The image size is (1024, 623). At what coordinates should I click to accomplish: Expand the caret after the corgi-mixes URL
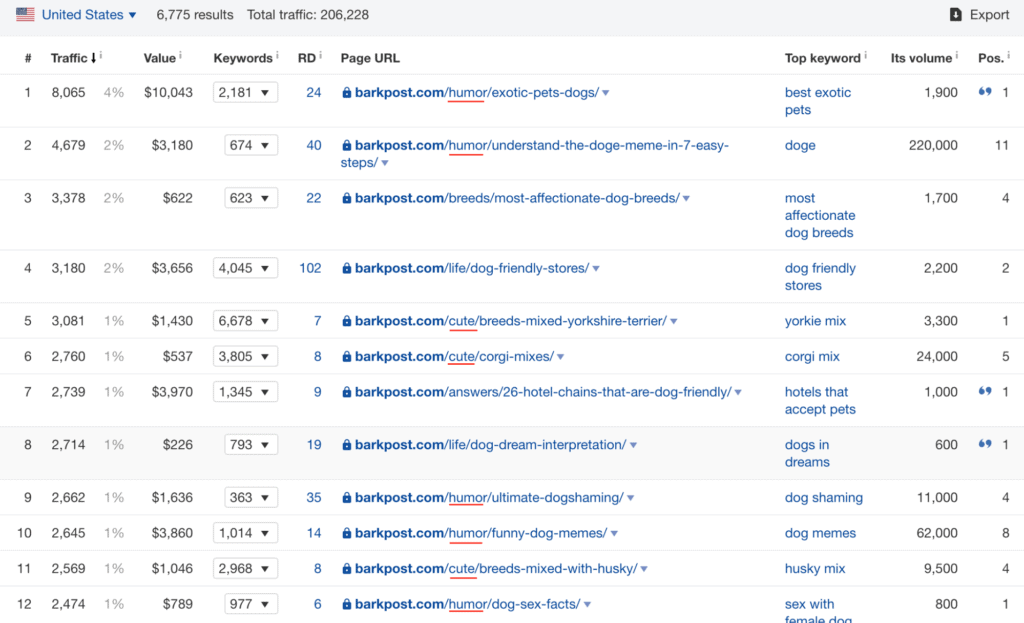[x=561, y=357]
